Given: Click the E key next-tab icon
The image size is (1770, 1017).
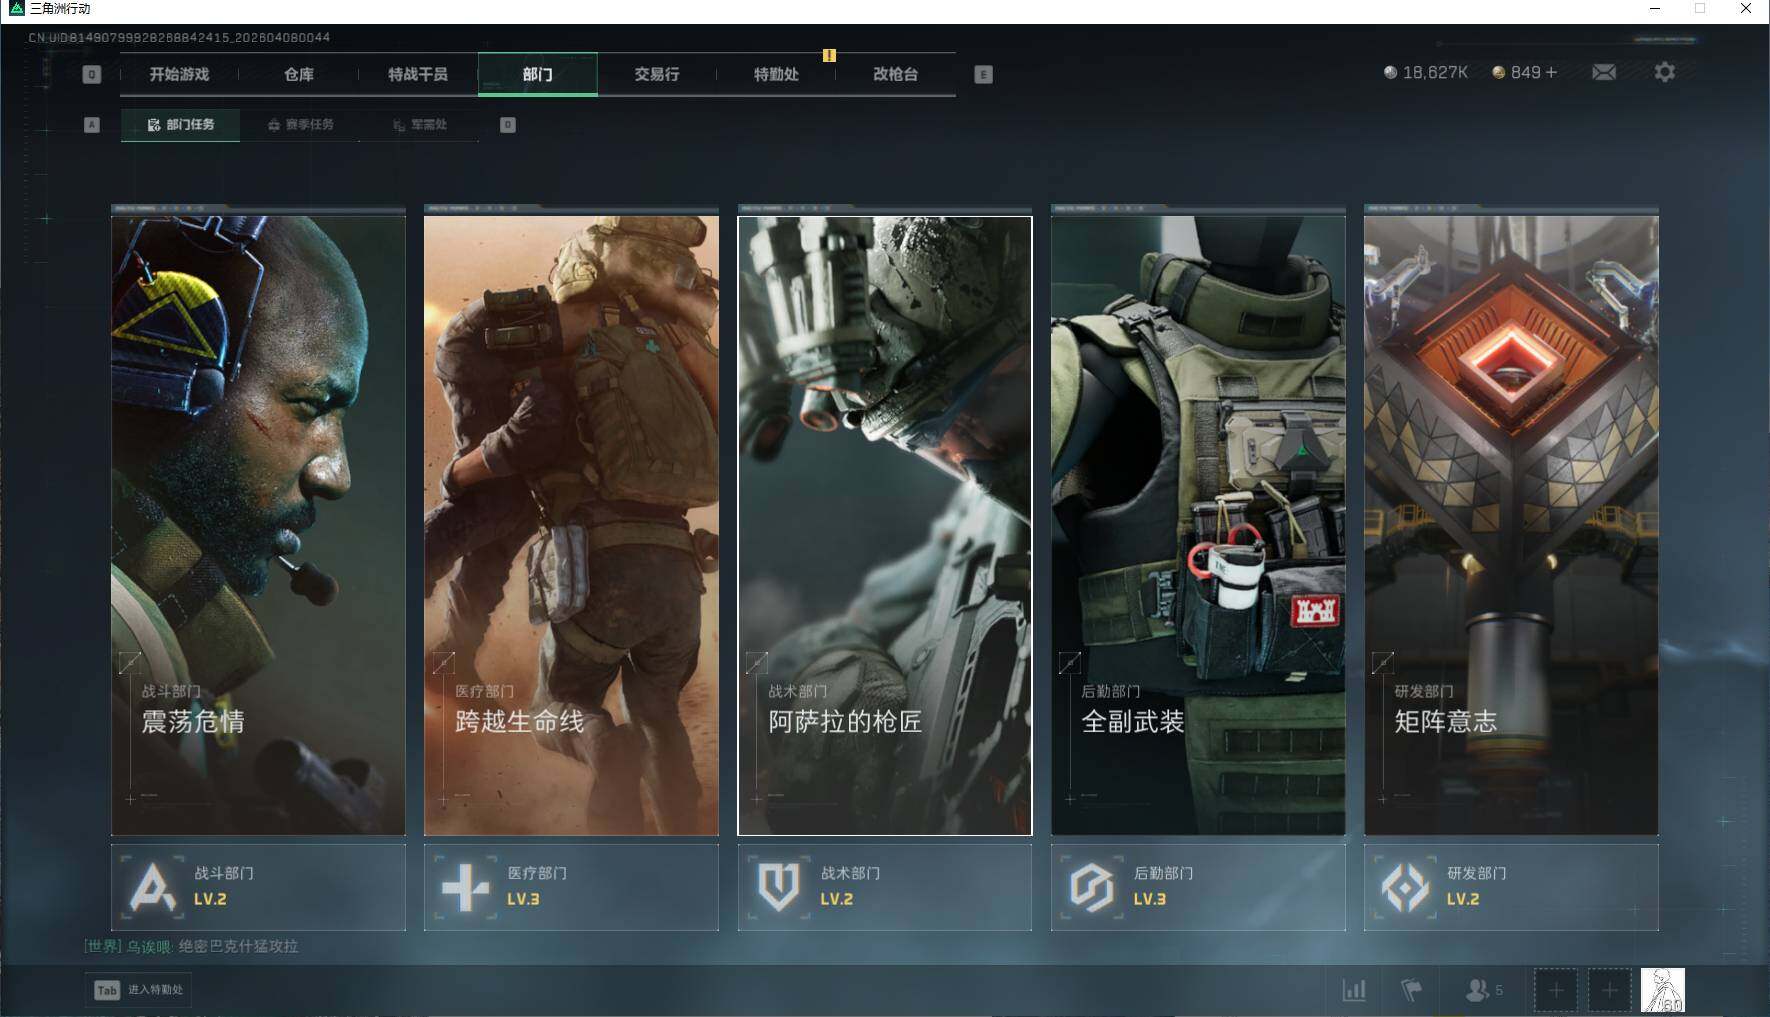Looking at the screenshot, I should coord(983,74).
